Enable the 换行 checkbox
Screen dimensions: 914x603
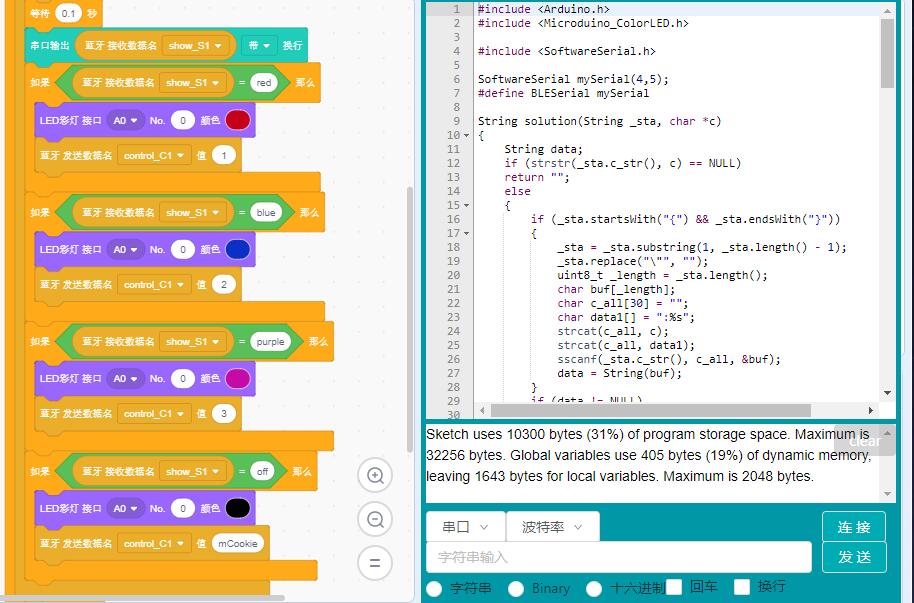[x=741, y=587]
